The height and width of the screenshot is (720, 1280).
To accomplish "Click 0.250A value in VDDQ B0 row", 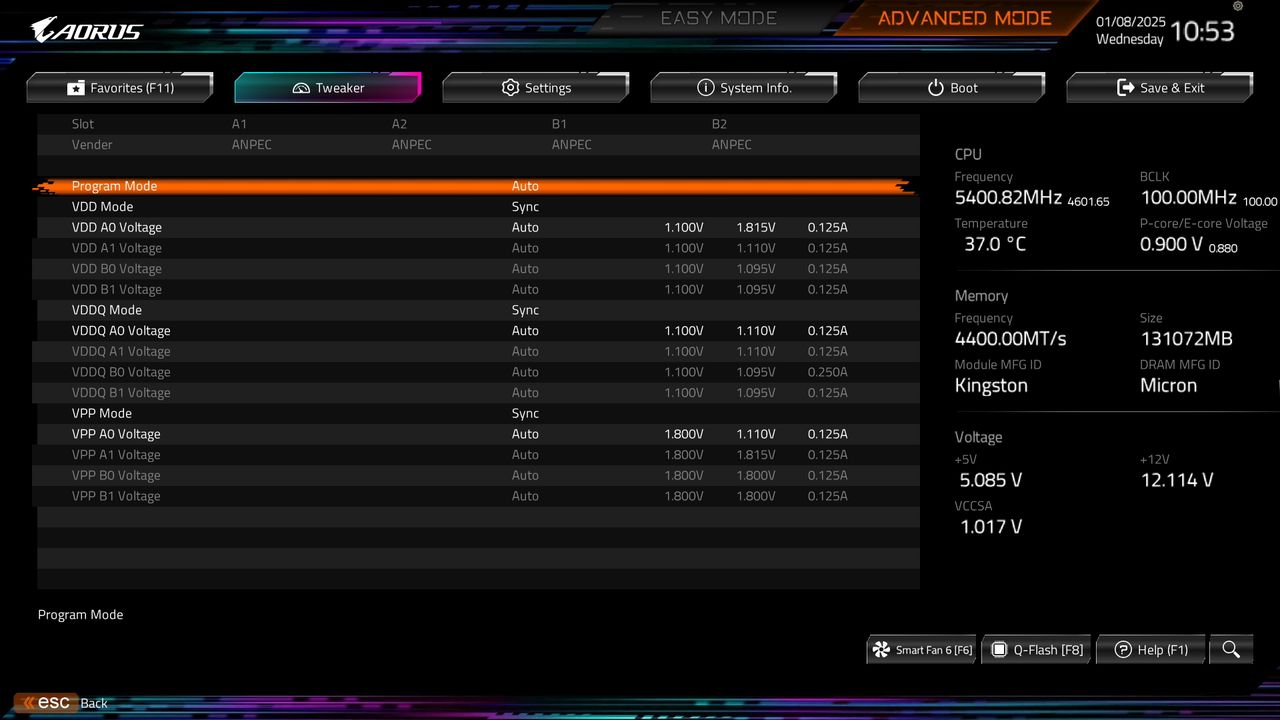I will click(828, 372).
